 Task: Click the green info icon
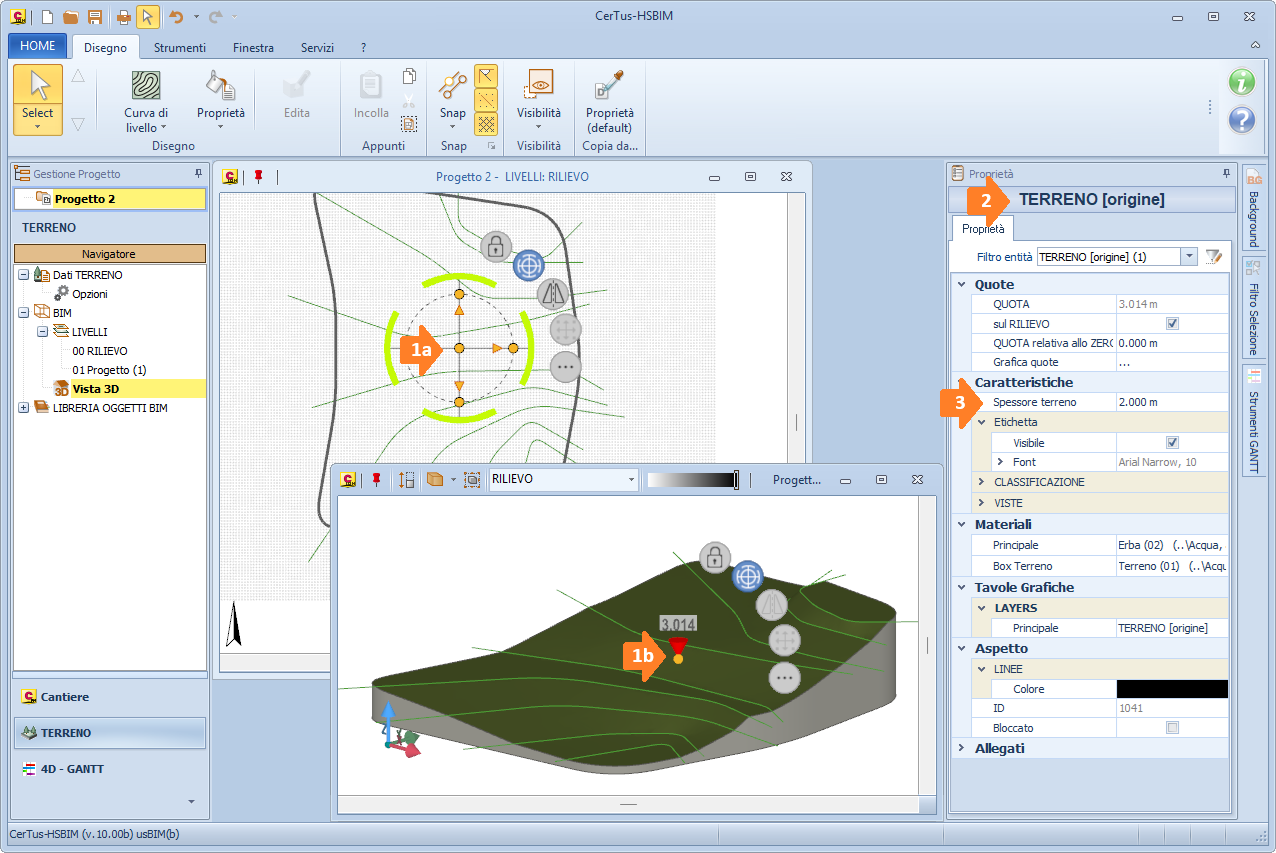click(1241, 82)
